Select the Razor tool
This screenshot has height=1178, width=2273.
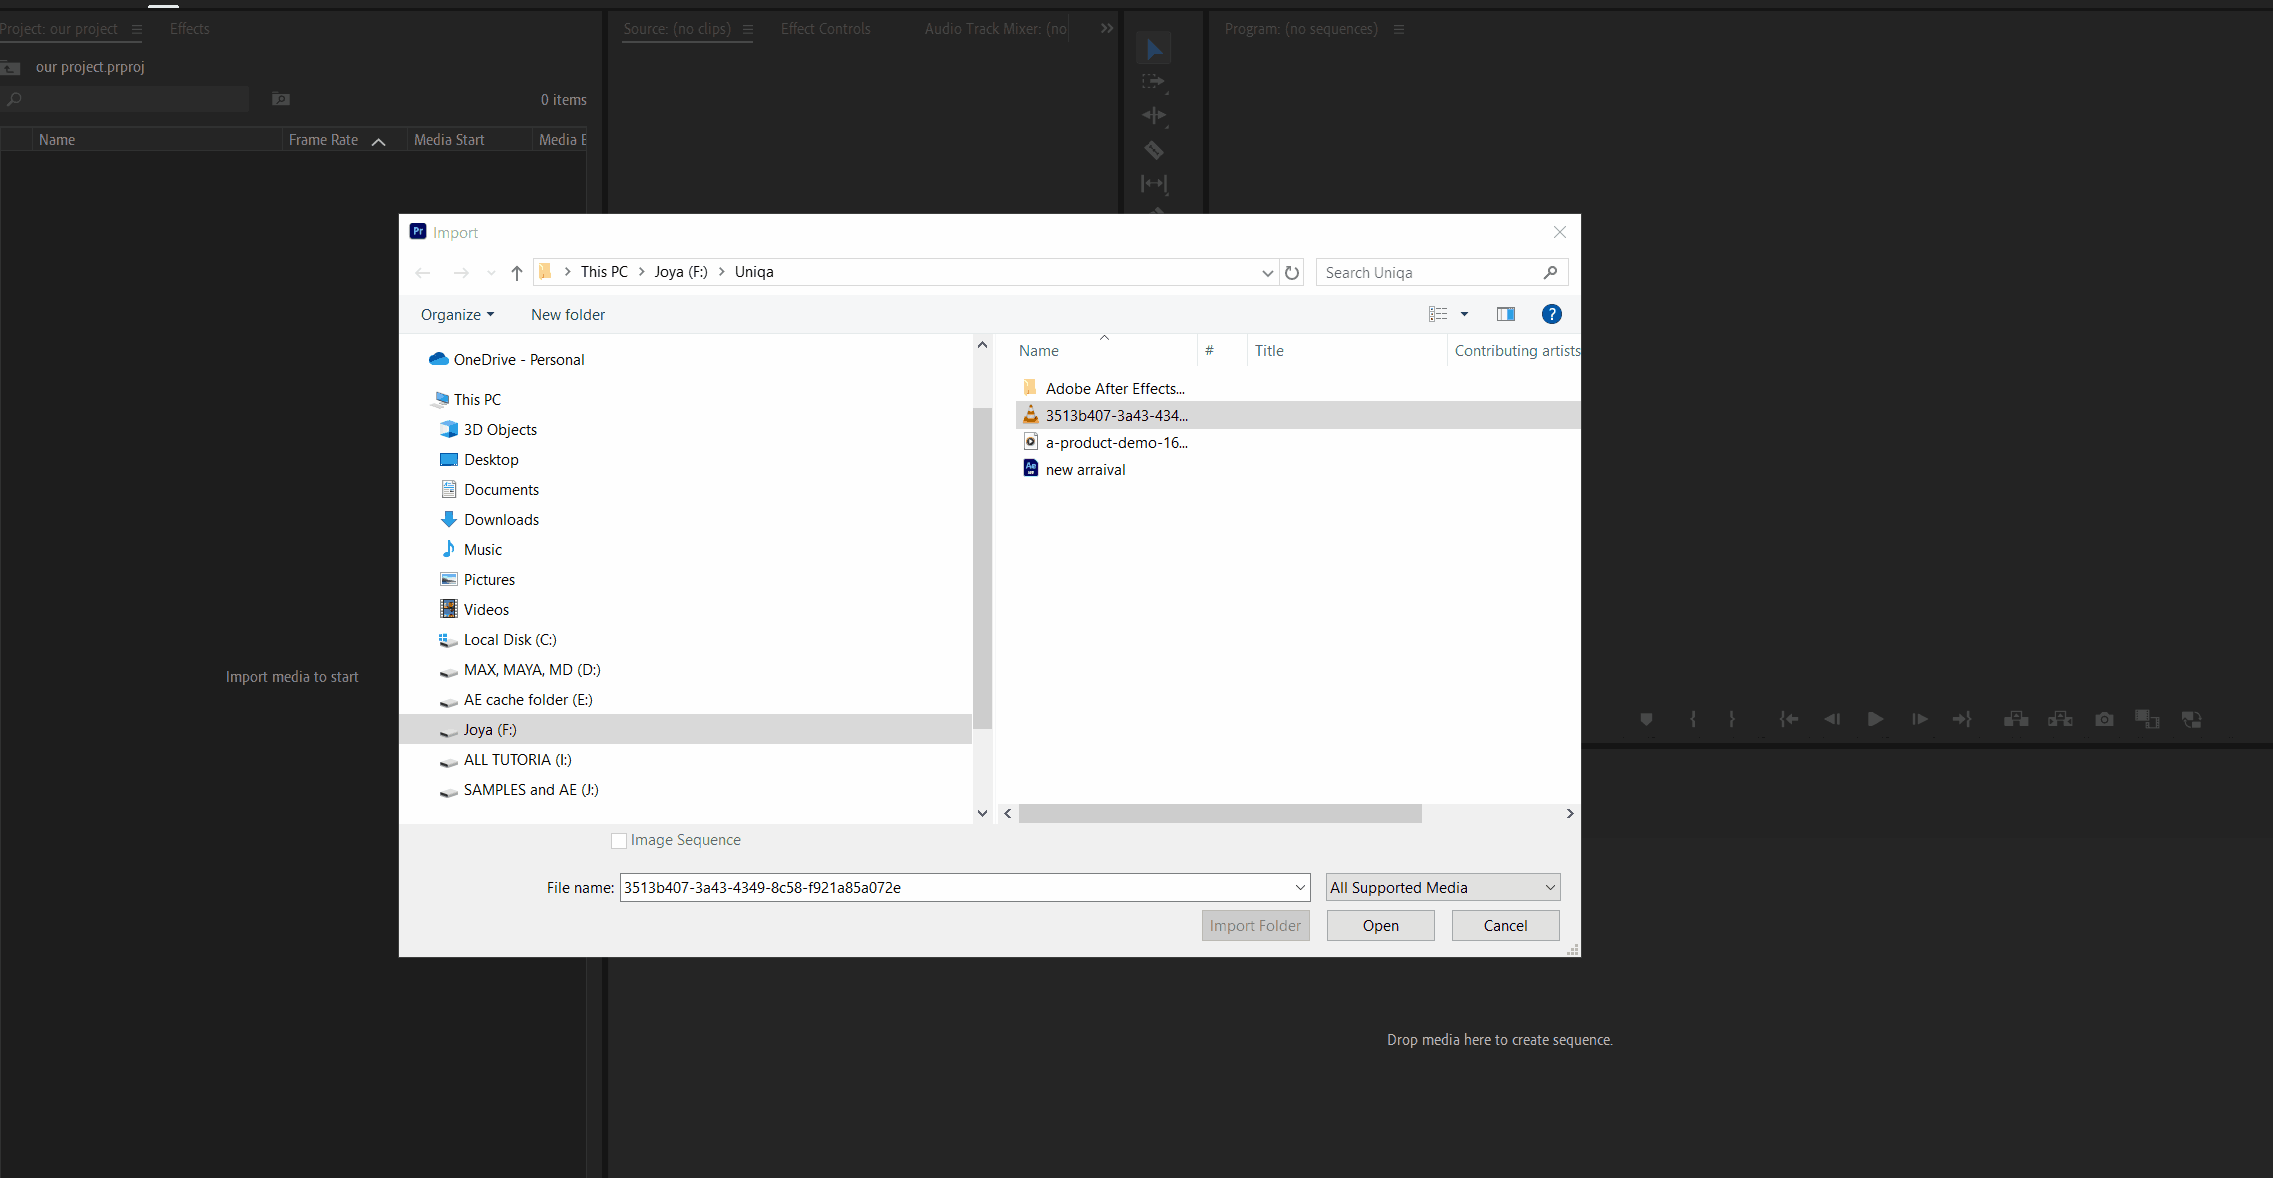tap(1153, 150)
